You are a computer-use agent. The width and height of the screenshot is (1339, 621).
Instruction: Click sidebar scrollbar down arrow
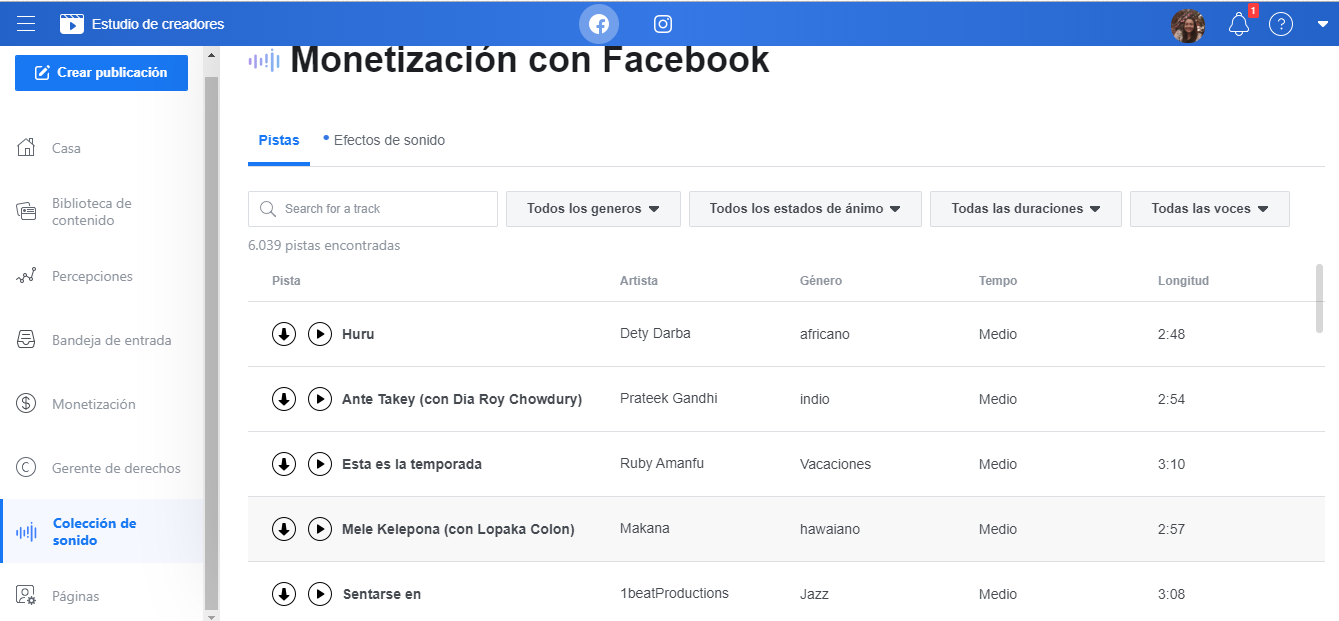pos(211,615)
